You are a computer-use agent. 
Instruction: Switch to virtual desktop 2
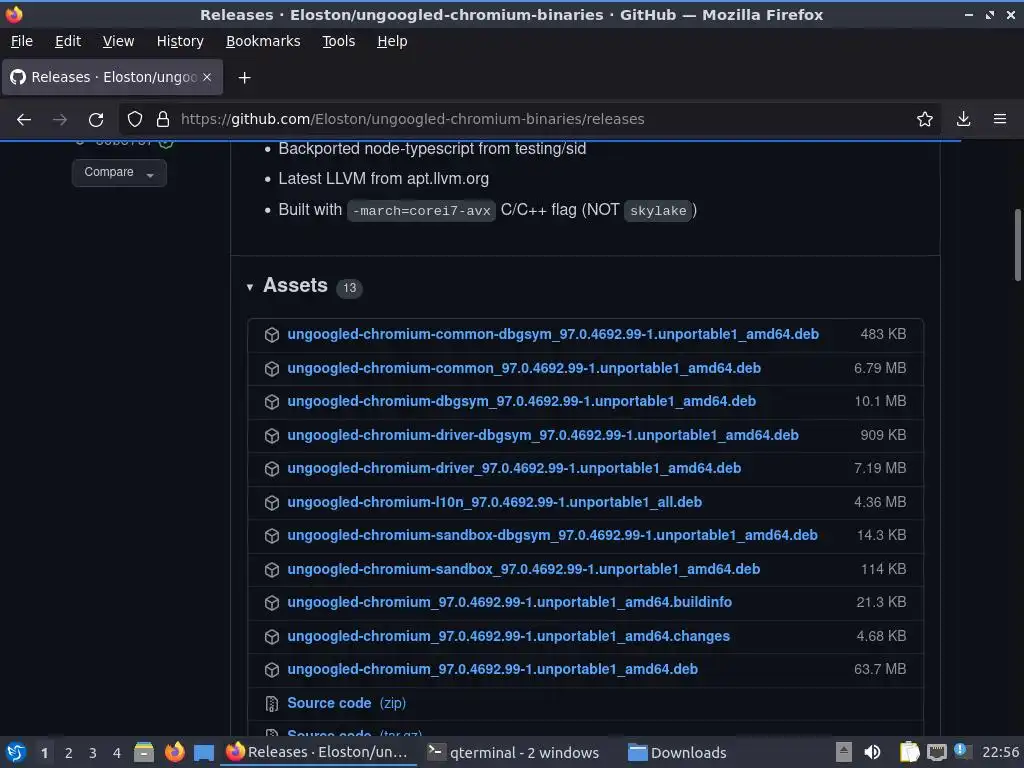[x=69, y=753]
